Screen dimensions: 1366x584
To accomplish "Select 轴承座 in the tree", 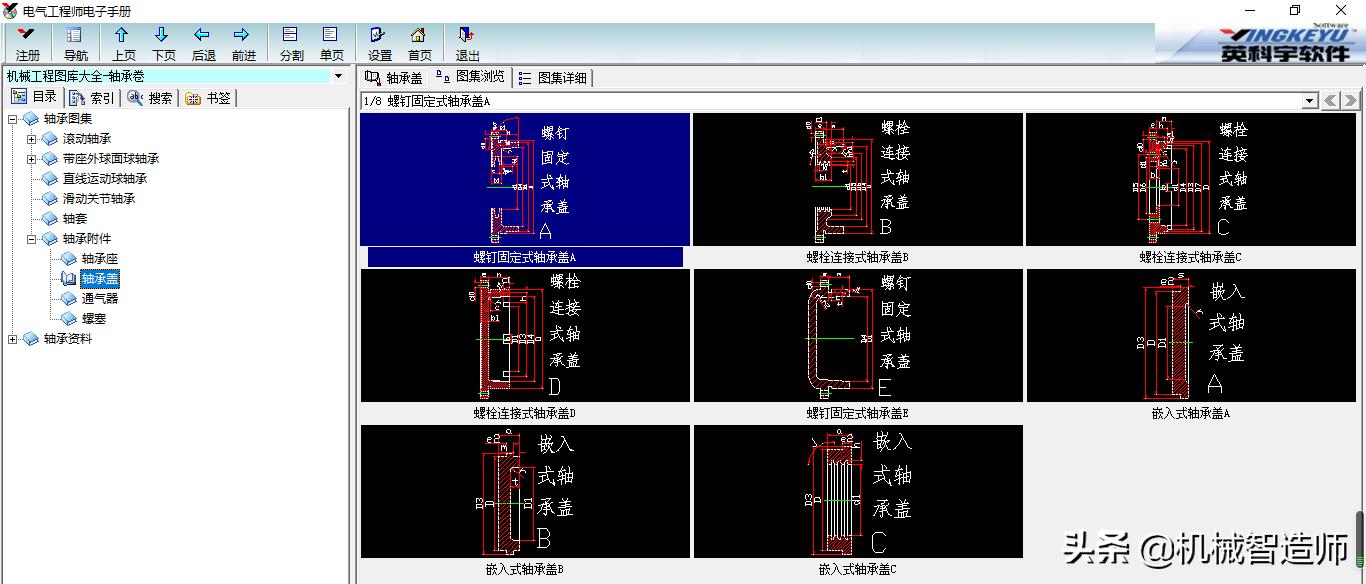I will [100, 259].
